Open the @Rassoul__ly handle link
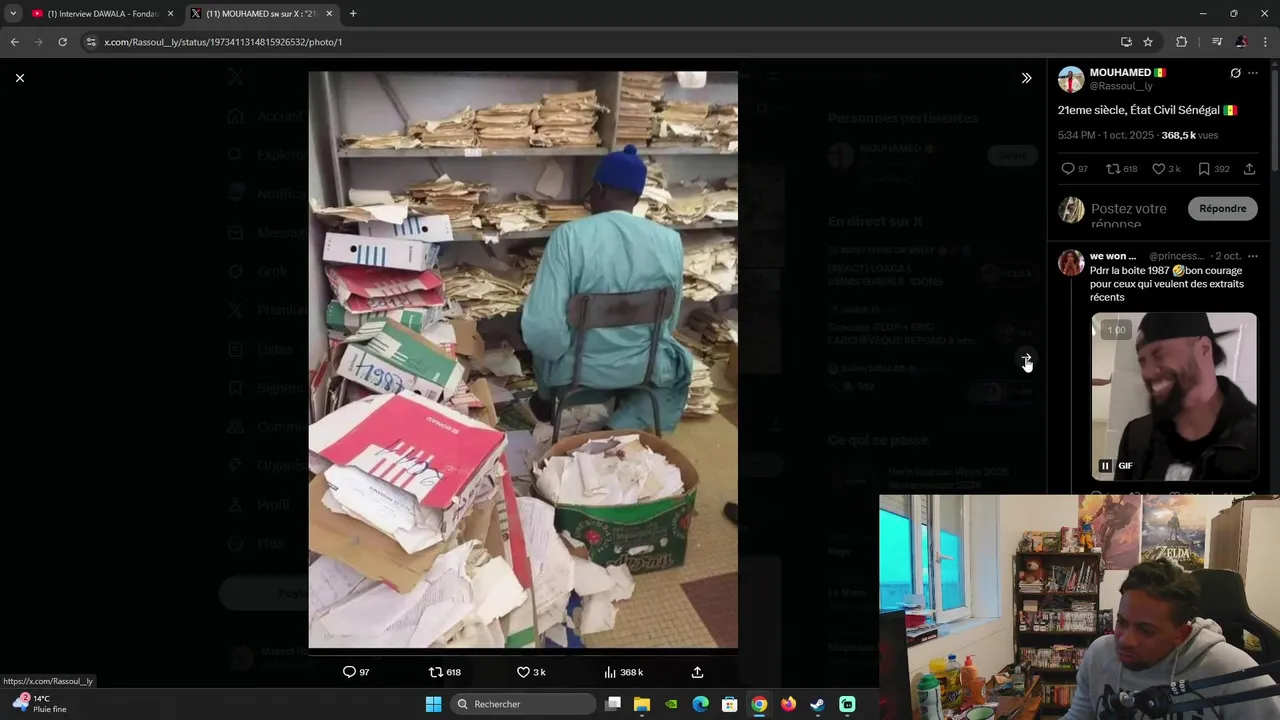The width and height of the screenshot is (1280, 720). pos(1121,86)
